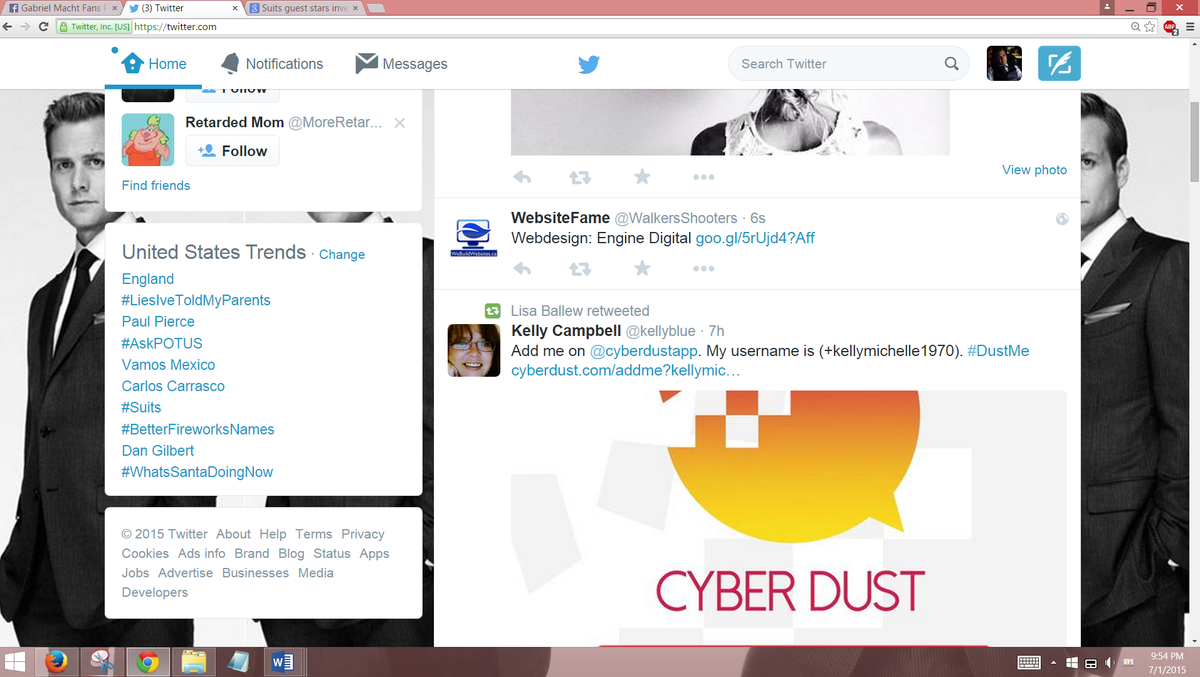Image resolution: width=1200 pixels, height=677 pixels.
Task: Click the browser reload button
Action: (x=44, y=27)
